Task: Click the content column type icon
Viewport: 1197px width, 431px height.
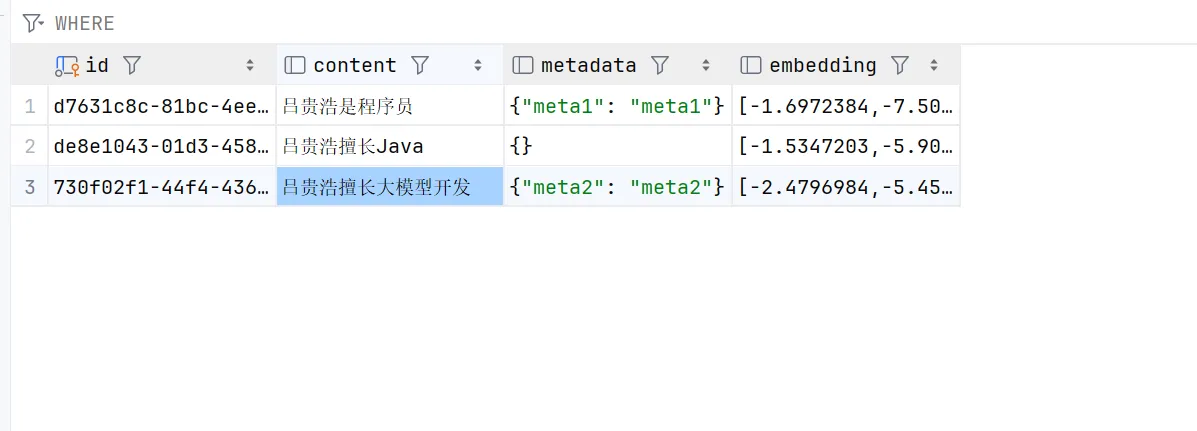Action: coord(295,65)
